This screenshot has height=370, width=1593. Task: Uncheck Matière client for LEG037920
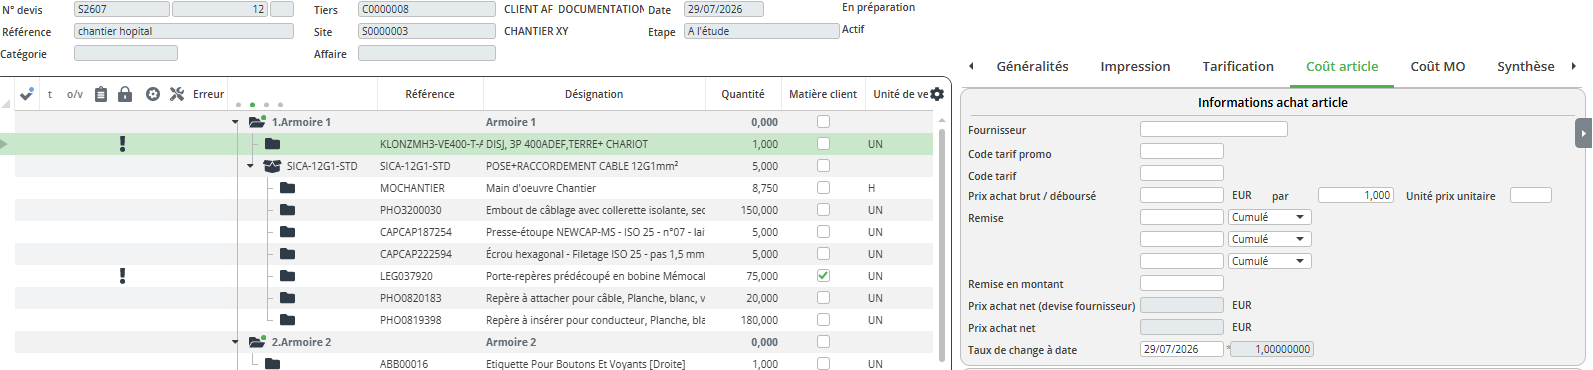pos(823,276)
